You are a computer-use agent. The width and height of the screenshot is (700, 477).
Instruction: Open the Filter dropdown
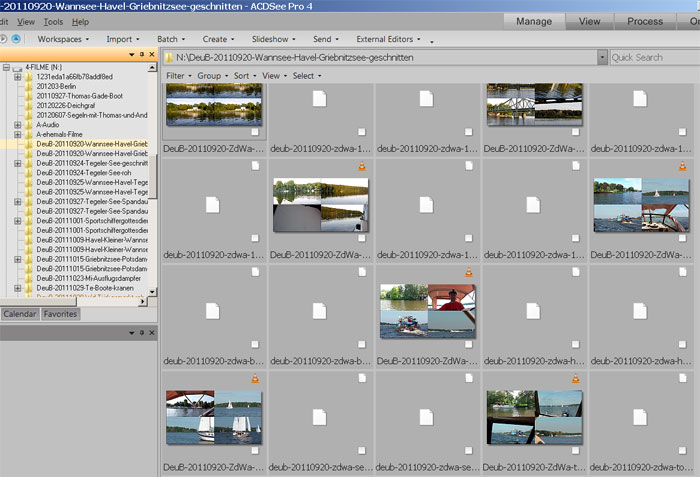(177, 76)
